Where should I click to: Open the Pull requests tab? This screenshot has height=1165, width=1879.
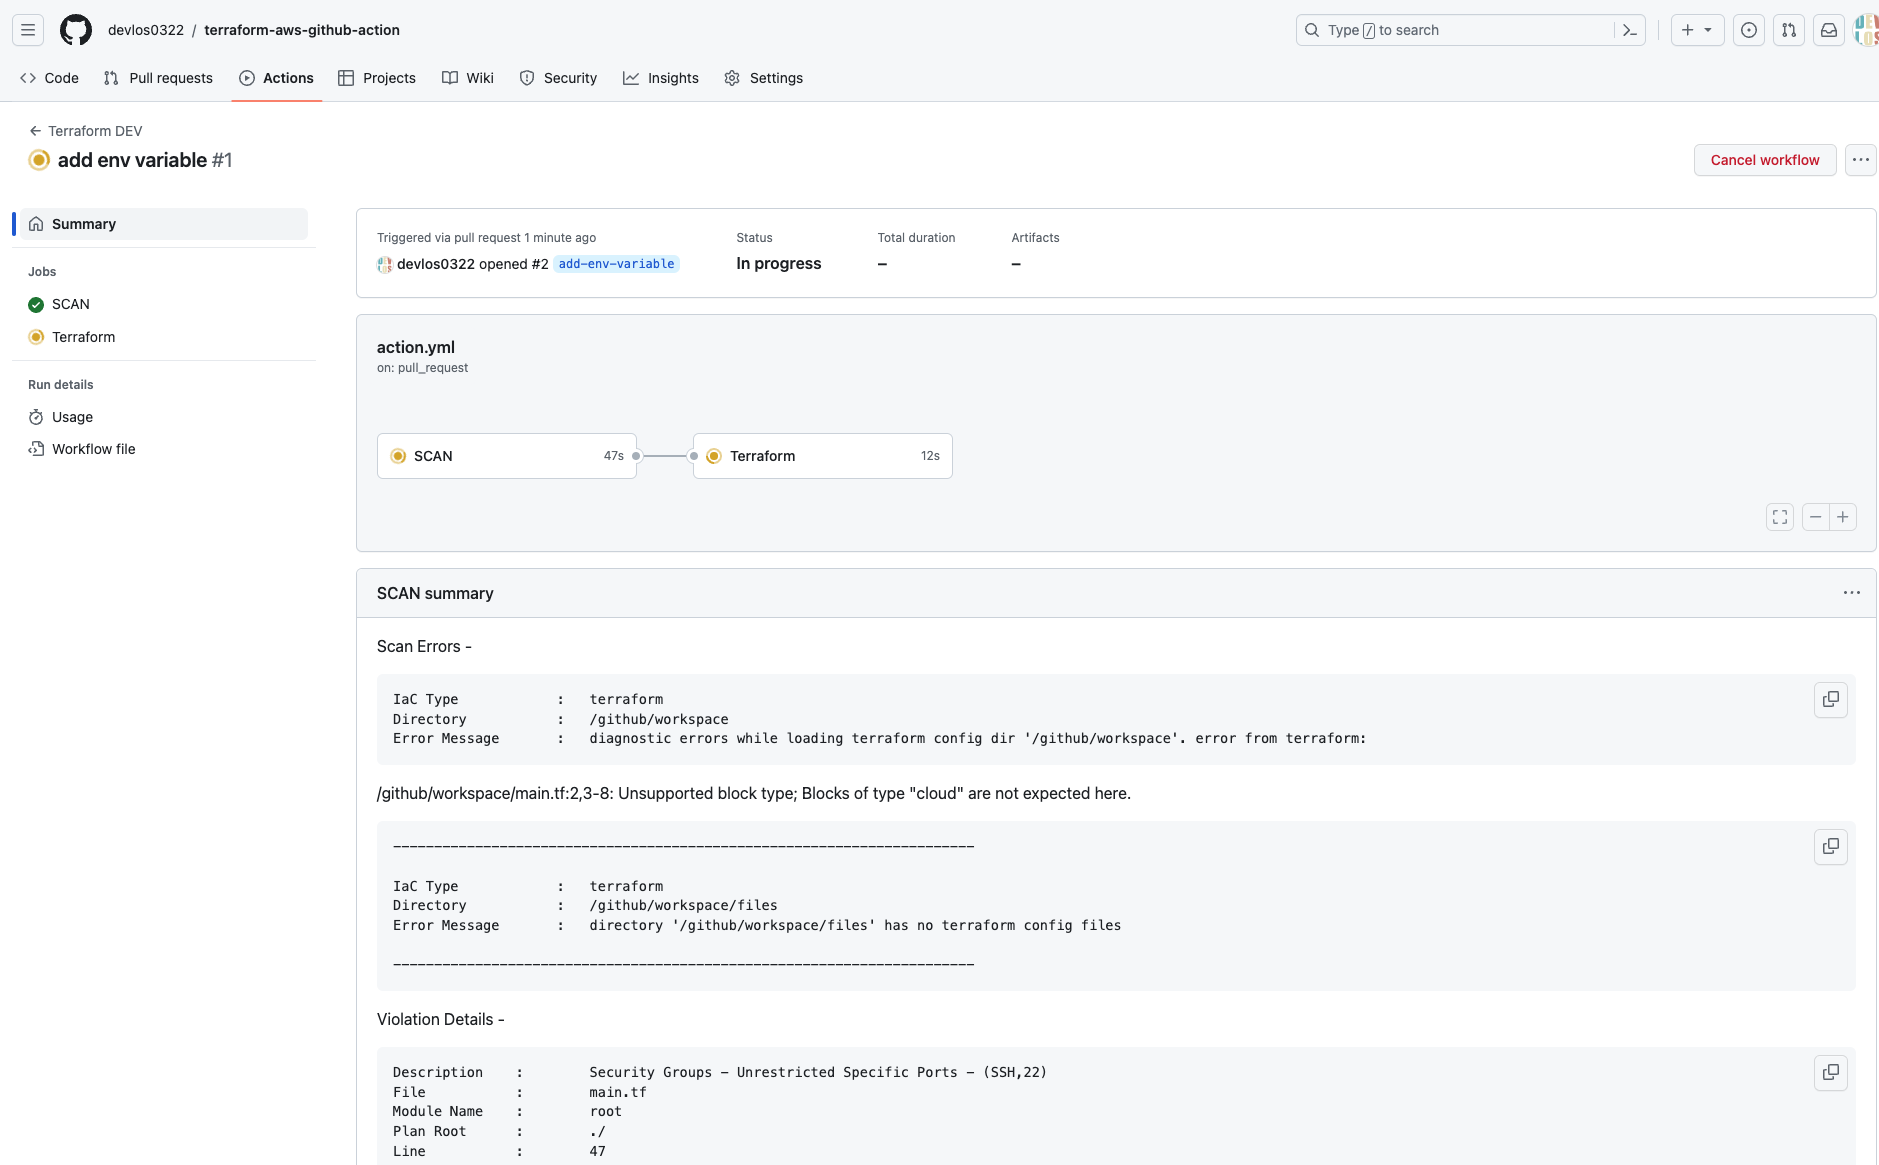point(158,78)
